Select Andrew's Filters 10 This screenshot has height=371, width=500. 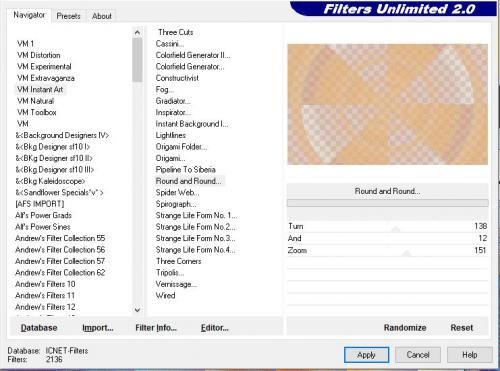(x=45, y=284)
